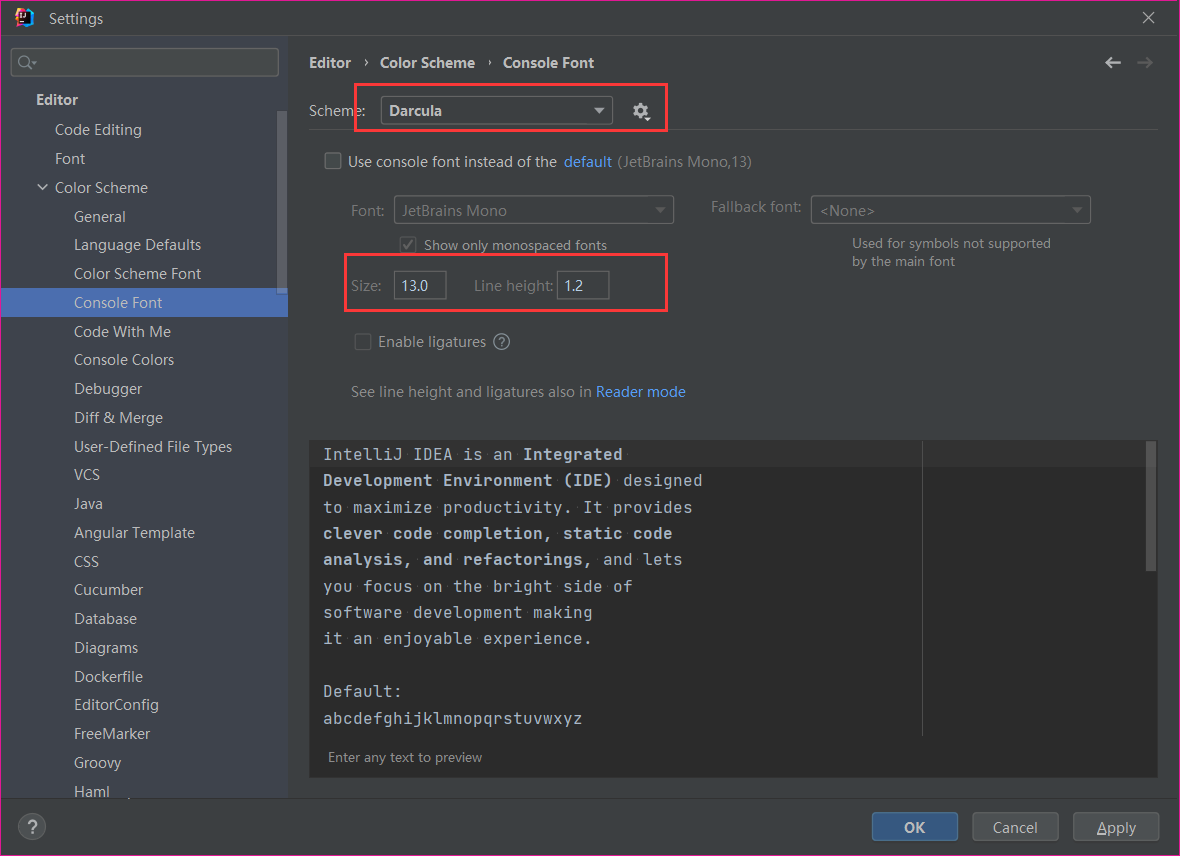
Task: Open Console Colors settings
Action: click(x=123, y=360)
